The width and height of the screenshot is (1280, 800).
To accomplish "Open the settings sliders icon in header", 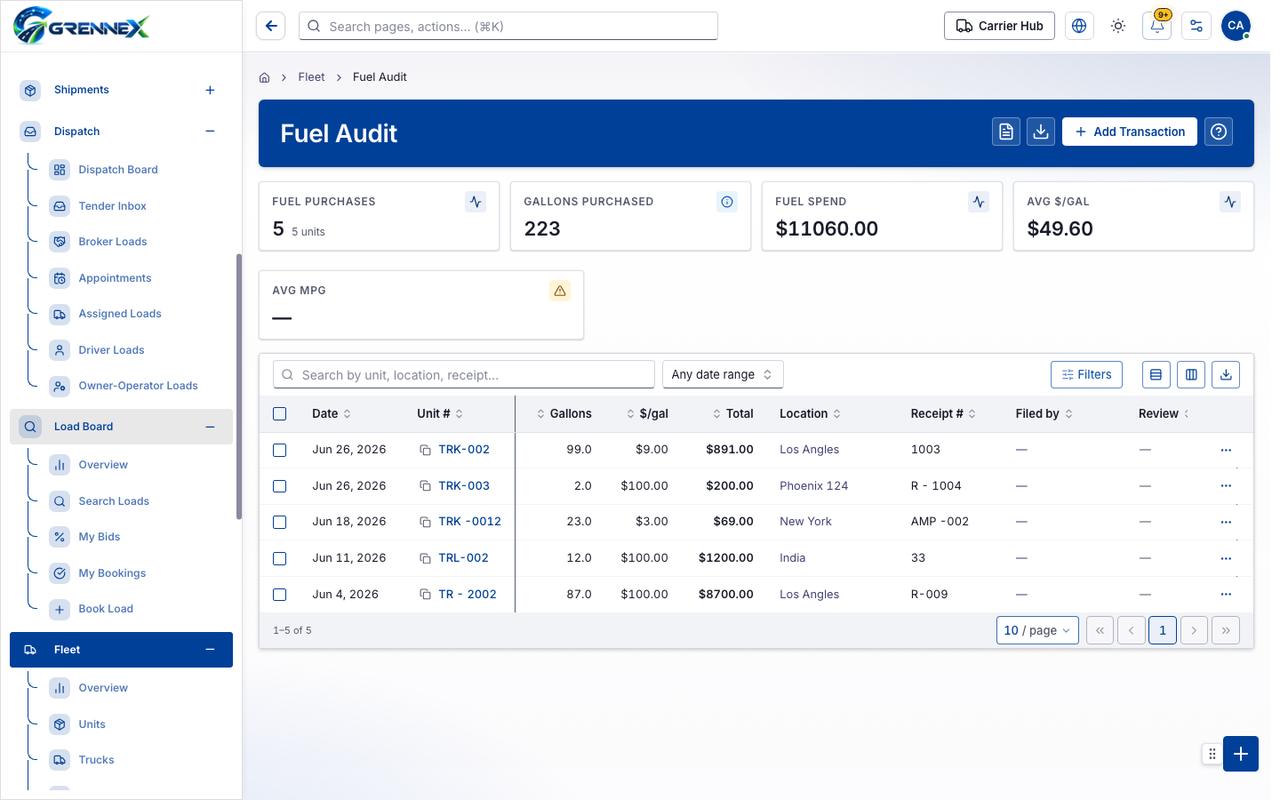I will tap(1196, 26).
